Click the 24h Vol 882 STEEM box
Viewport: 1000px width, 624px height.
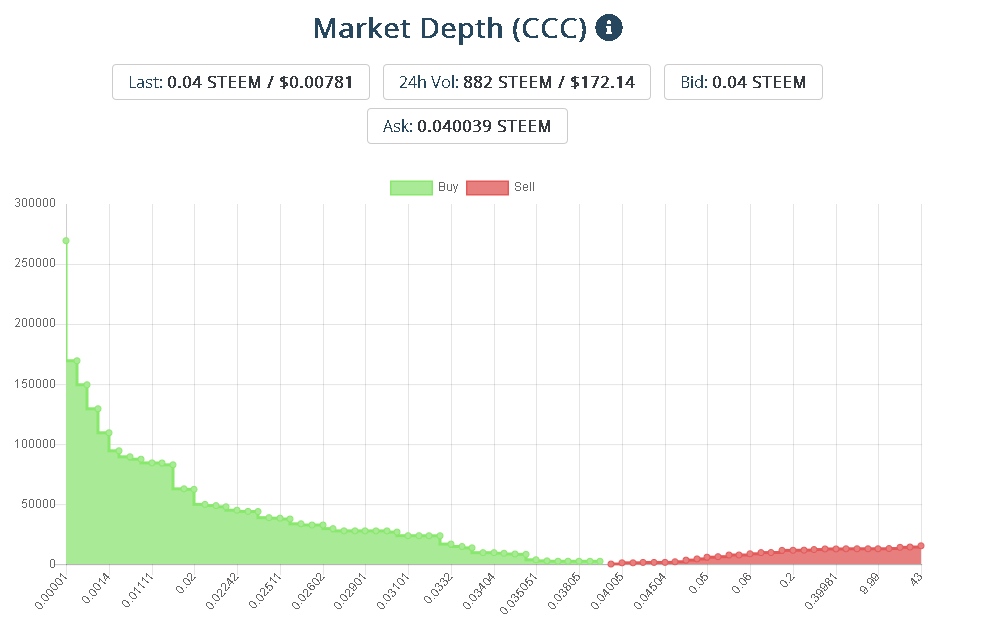[x=516, y=82]
